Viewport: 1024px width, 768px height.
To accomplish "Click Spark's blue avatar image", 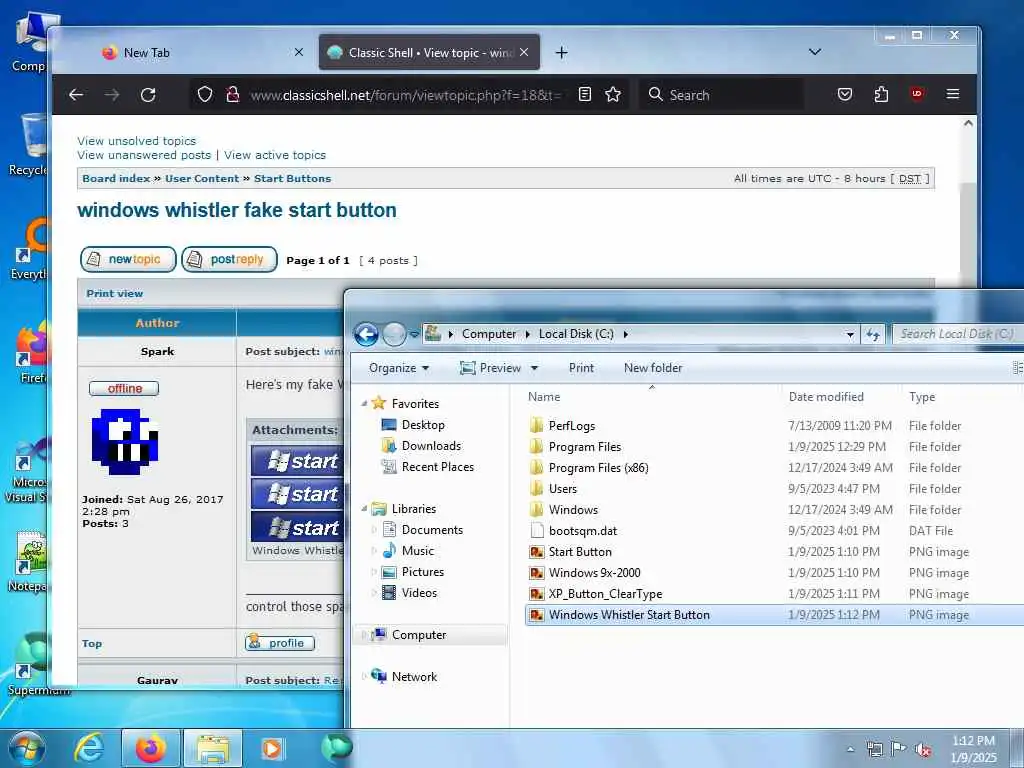I will click(125, 441).
